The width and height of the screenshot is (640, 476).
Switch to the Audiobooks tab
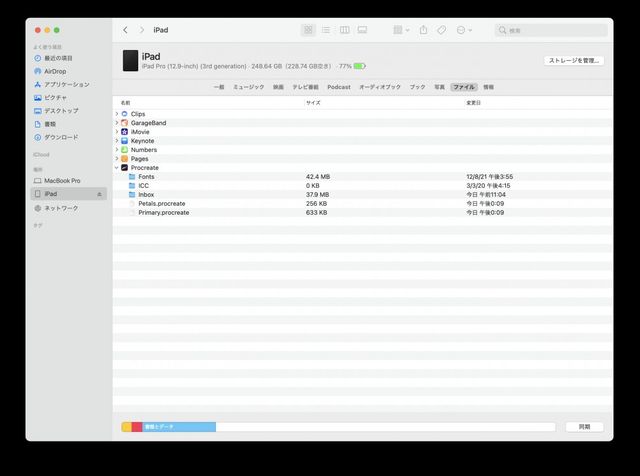pyautogui.click(x=380, y=87)
